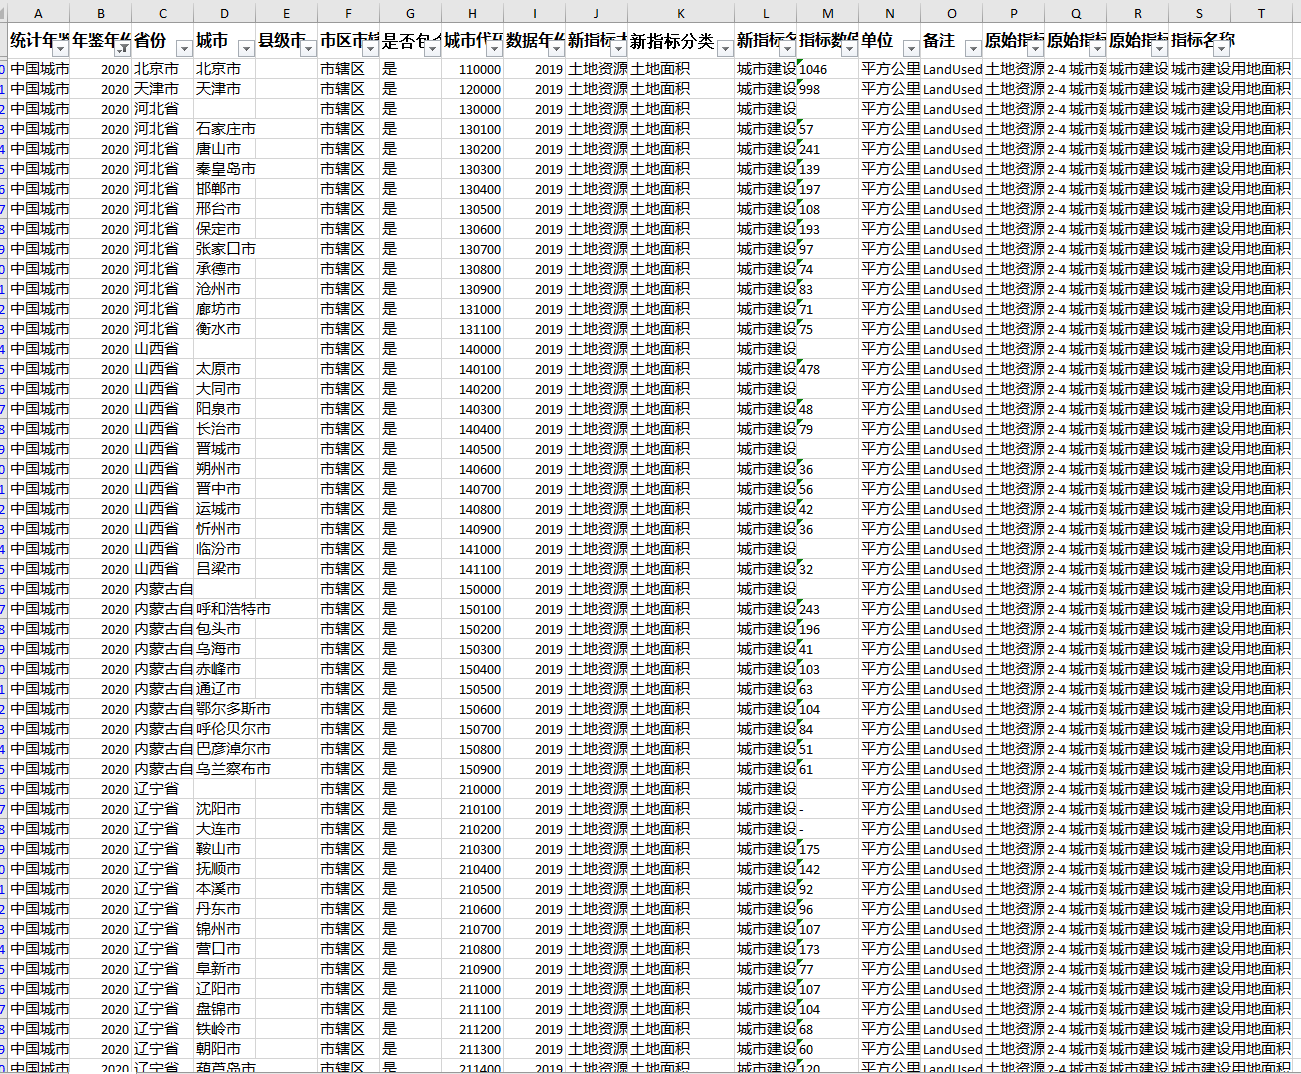
Task: Select the 沈阳市 city cell
Action: tap(225, 809)
